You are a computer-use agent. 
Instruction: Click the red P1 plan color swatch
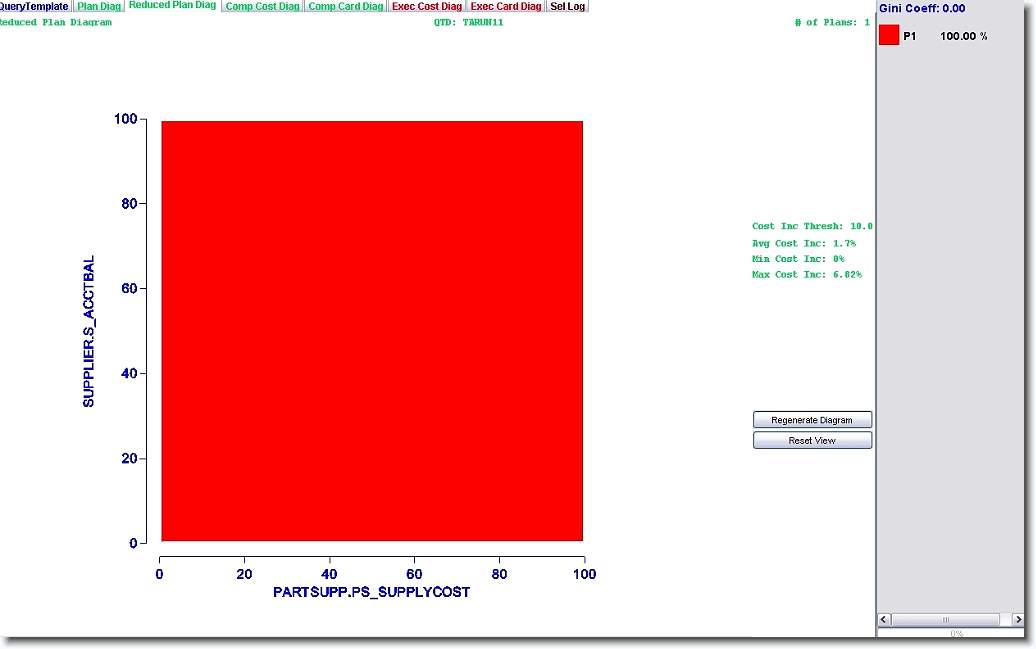tap(889, 36)
